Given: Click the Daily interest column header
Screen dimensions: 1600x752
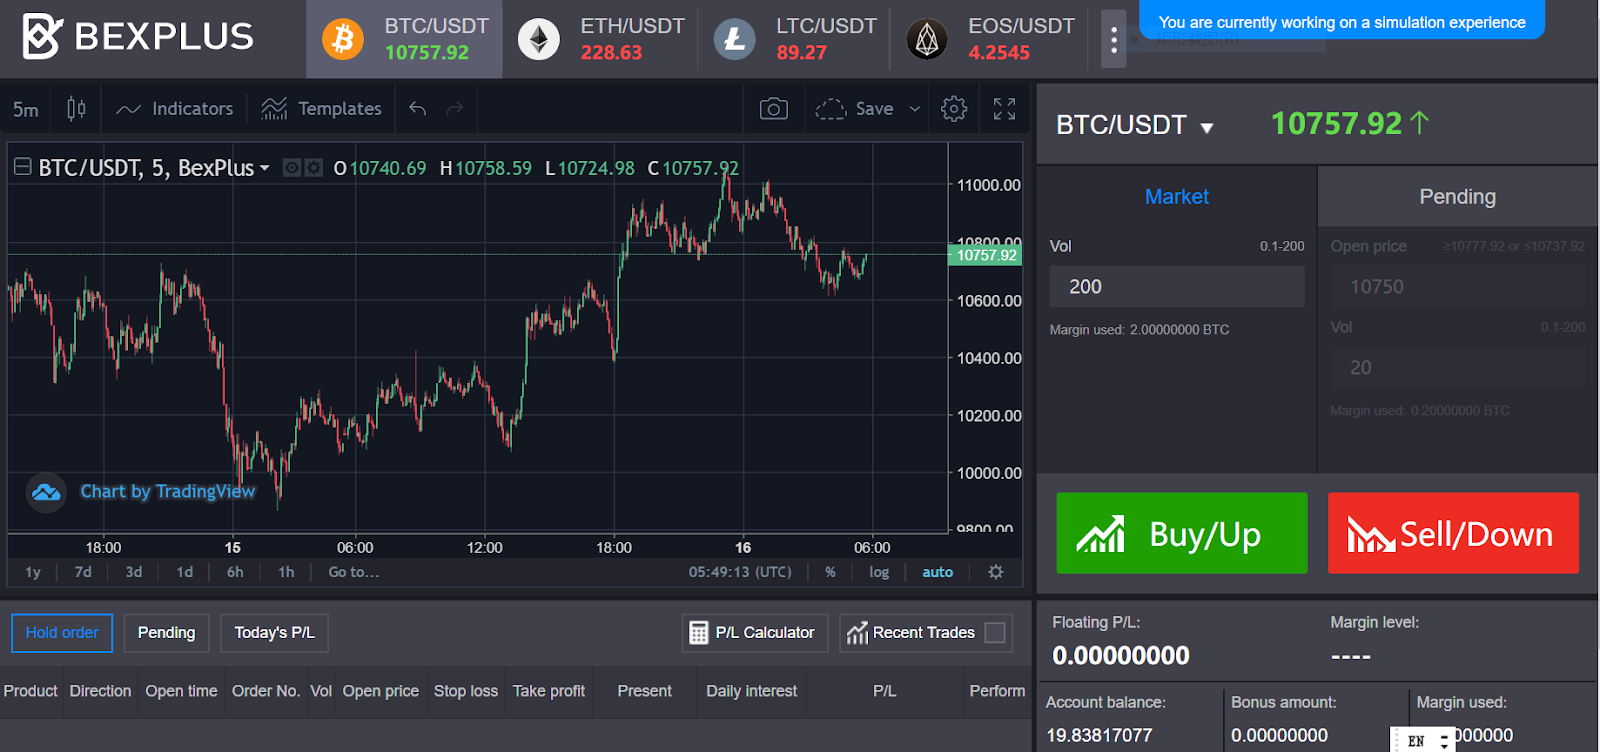Looking at the screenshot, I should click(x=752, y=691).
